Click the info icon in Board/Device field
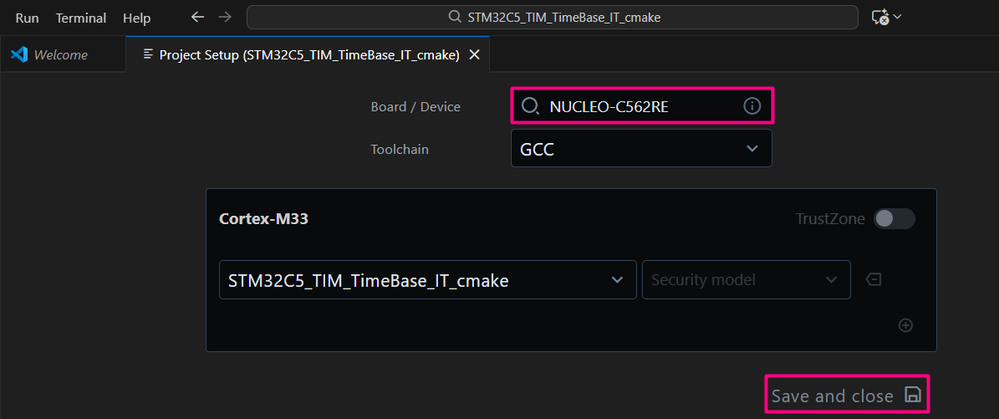The image size is (999, 419). (x=752, y=106)
